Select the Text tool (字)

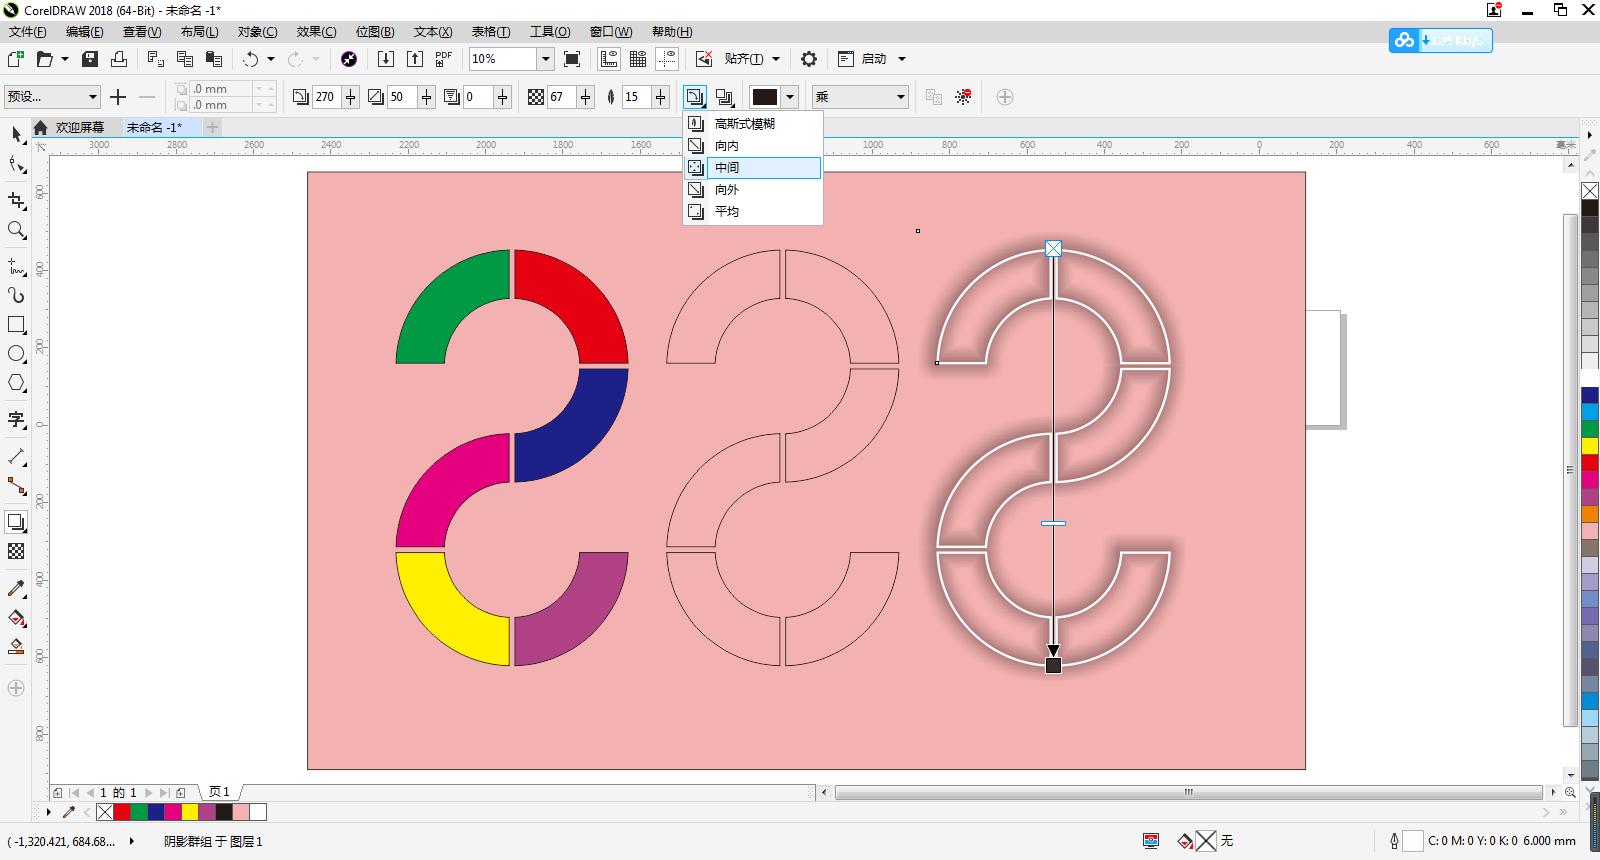(x=16, y=419)
